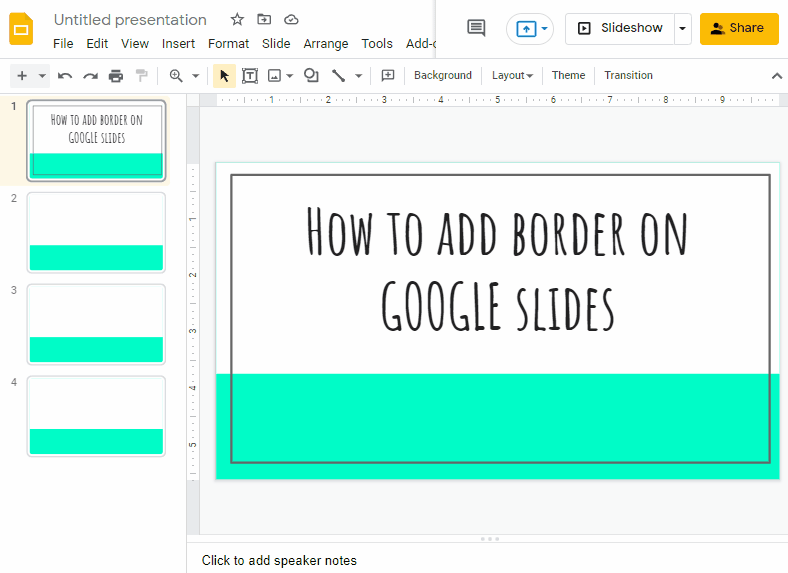Open the zoom level dropdown arrow
The width and height of the screenshot is (788, 573).
196,76
